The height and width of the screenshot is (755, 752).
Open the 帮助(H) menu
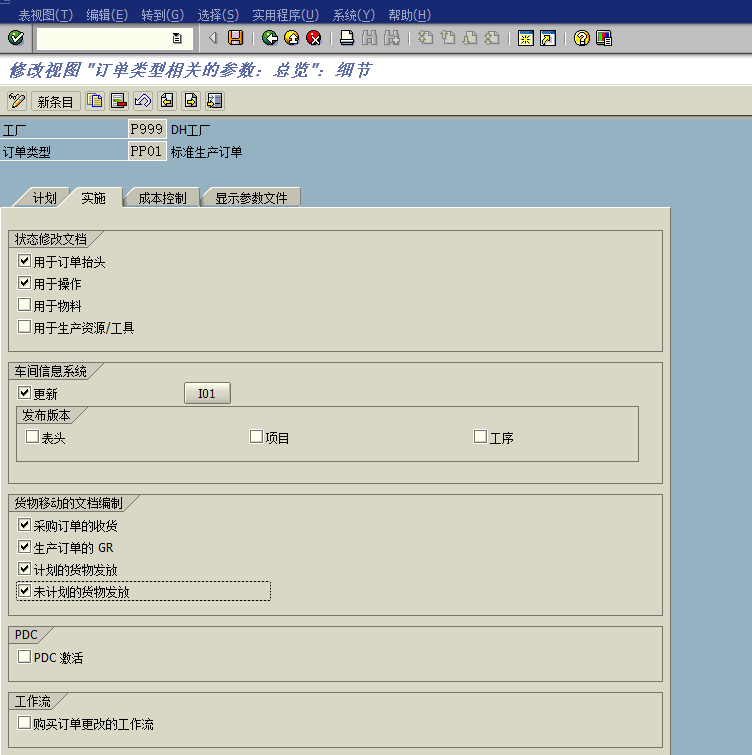click(410, 15)
